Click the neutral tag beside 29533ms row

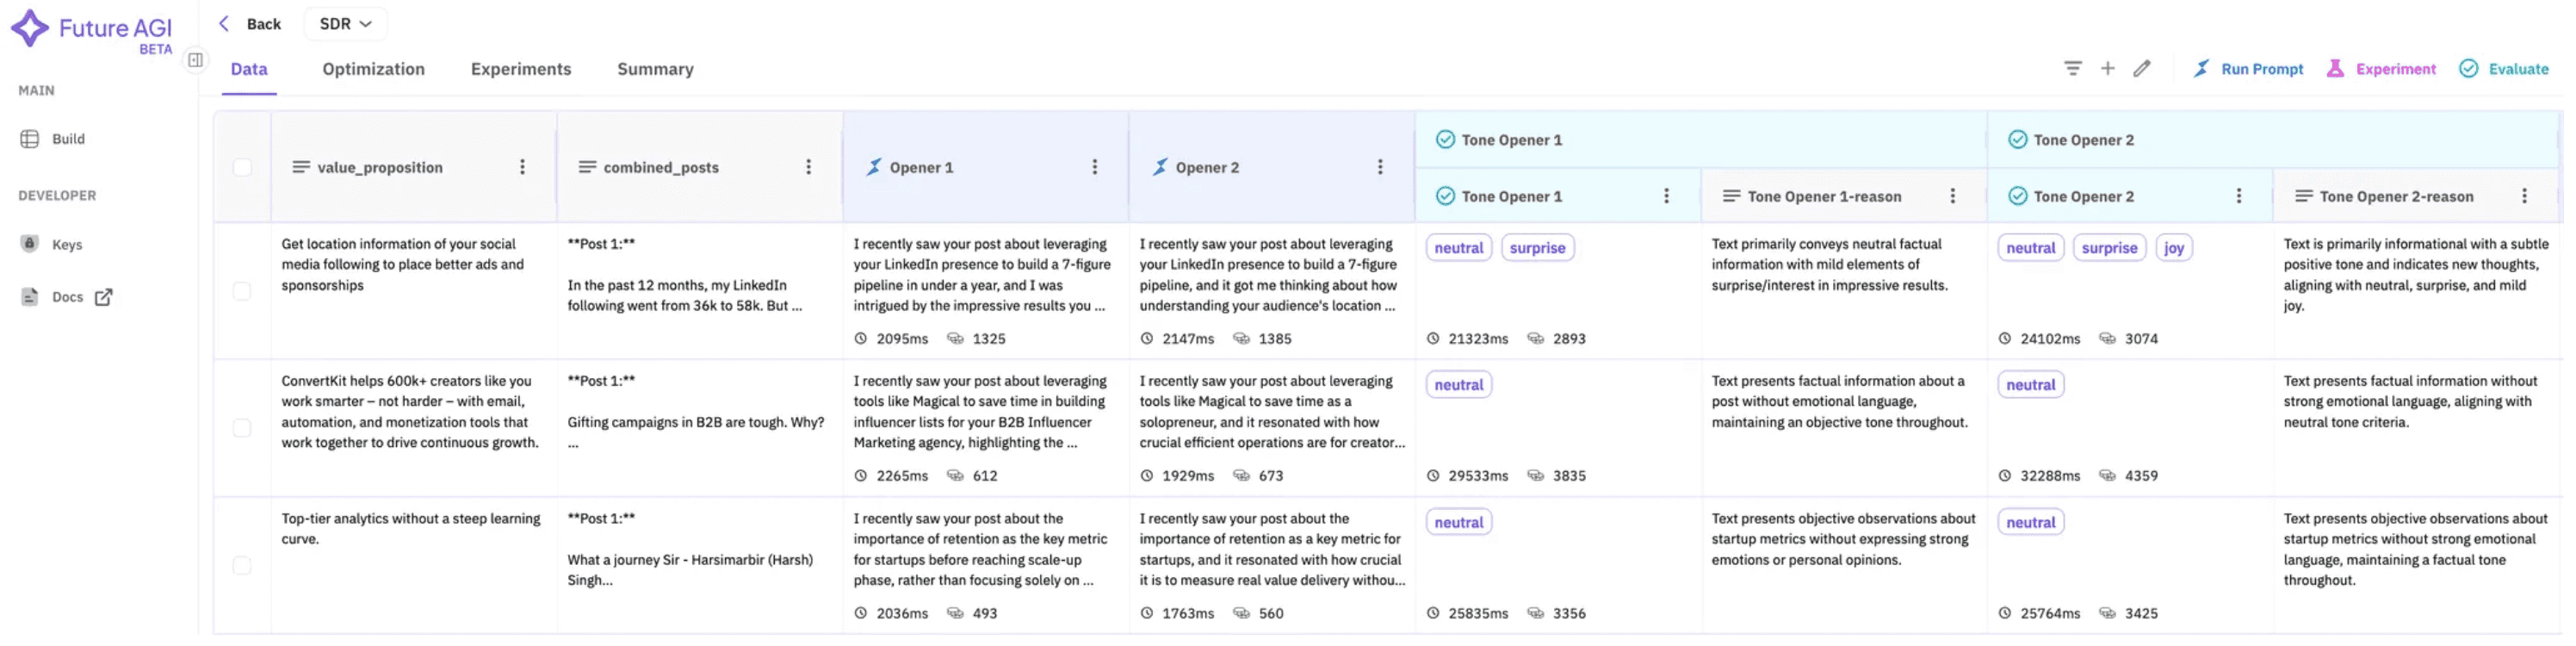coord(1459,385)
